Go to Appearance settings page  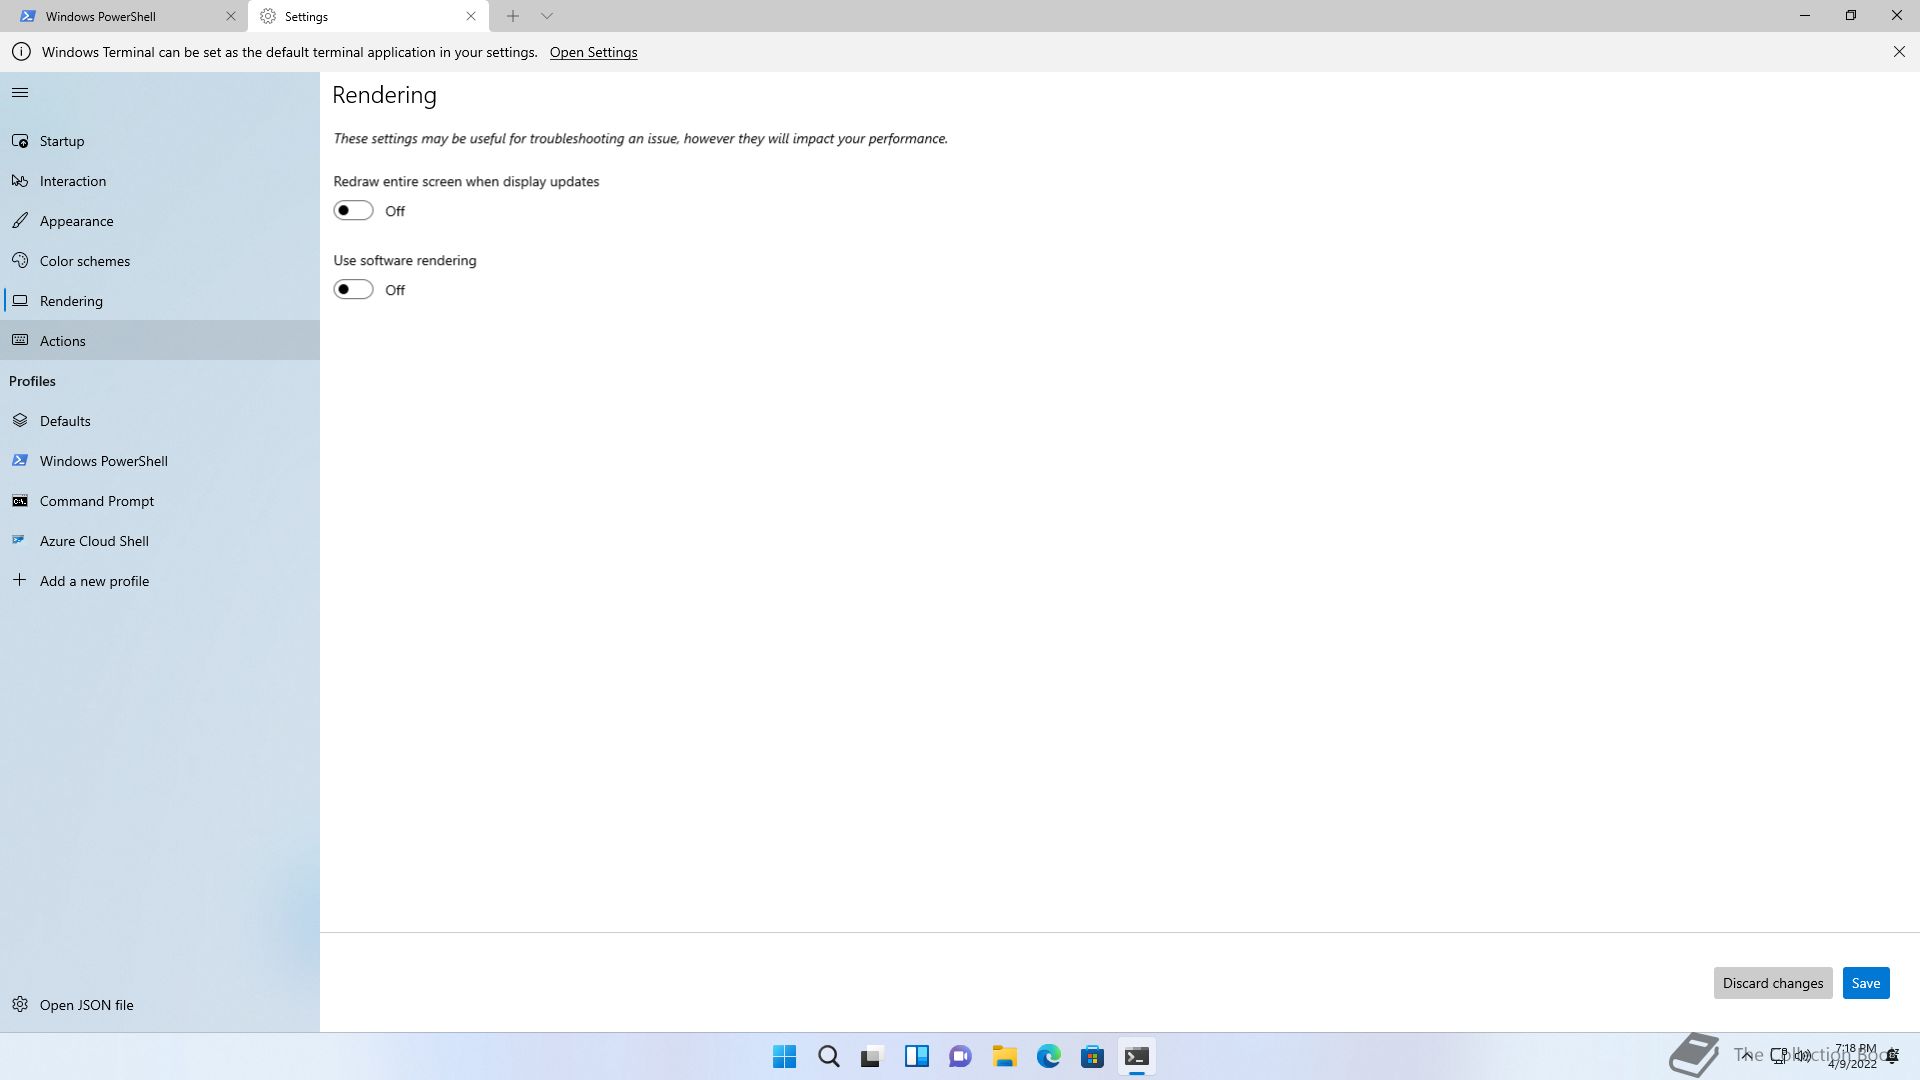tap(160, 221)
